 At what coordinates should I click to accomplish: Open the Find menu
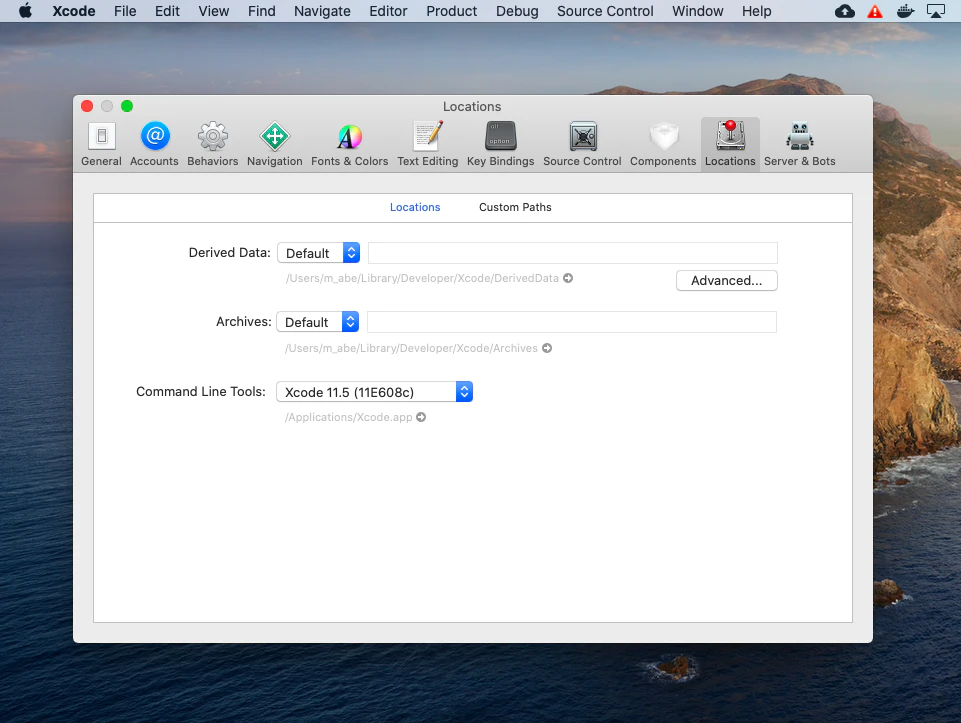pos(262,11)
